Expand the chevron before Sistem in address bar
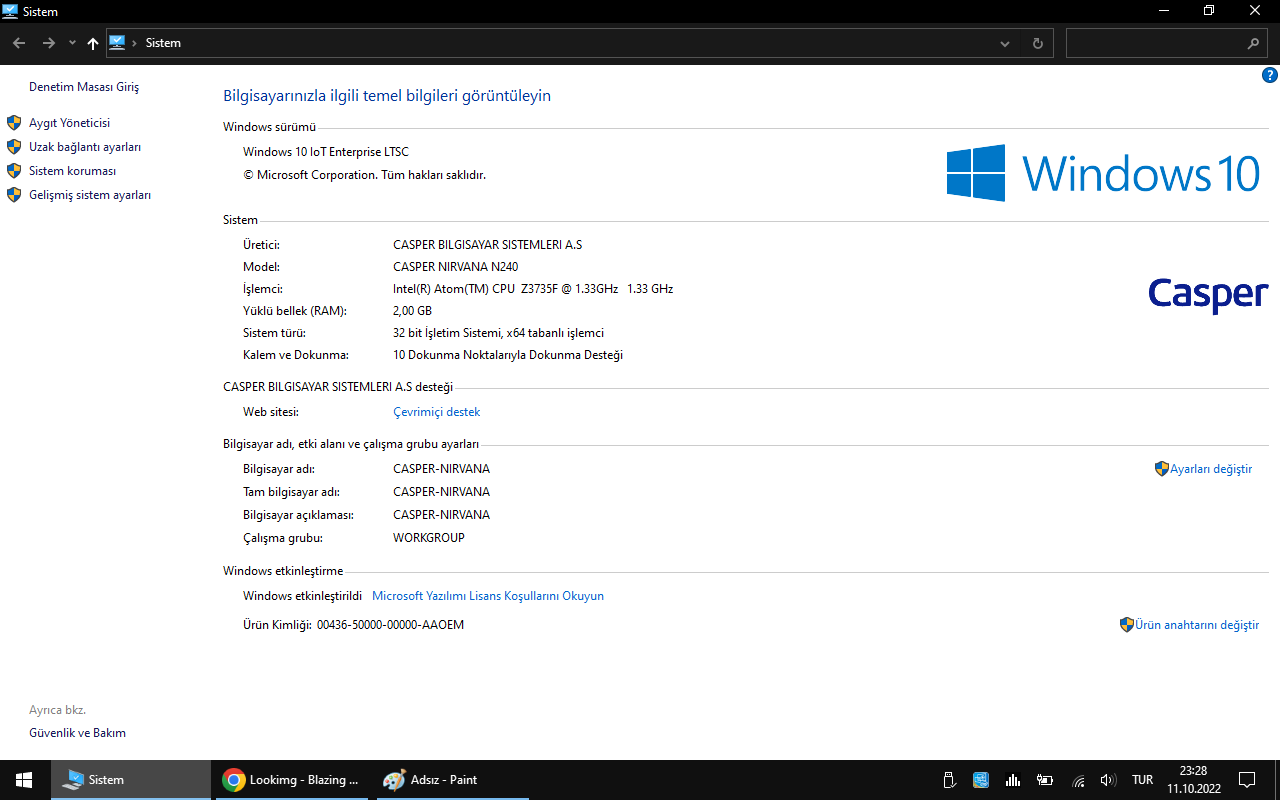 tap(134, 43)
